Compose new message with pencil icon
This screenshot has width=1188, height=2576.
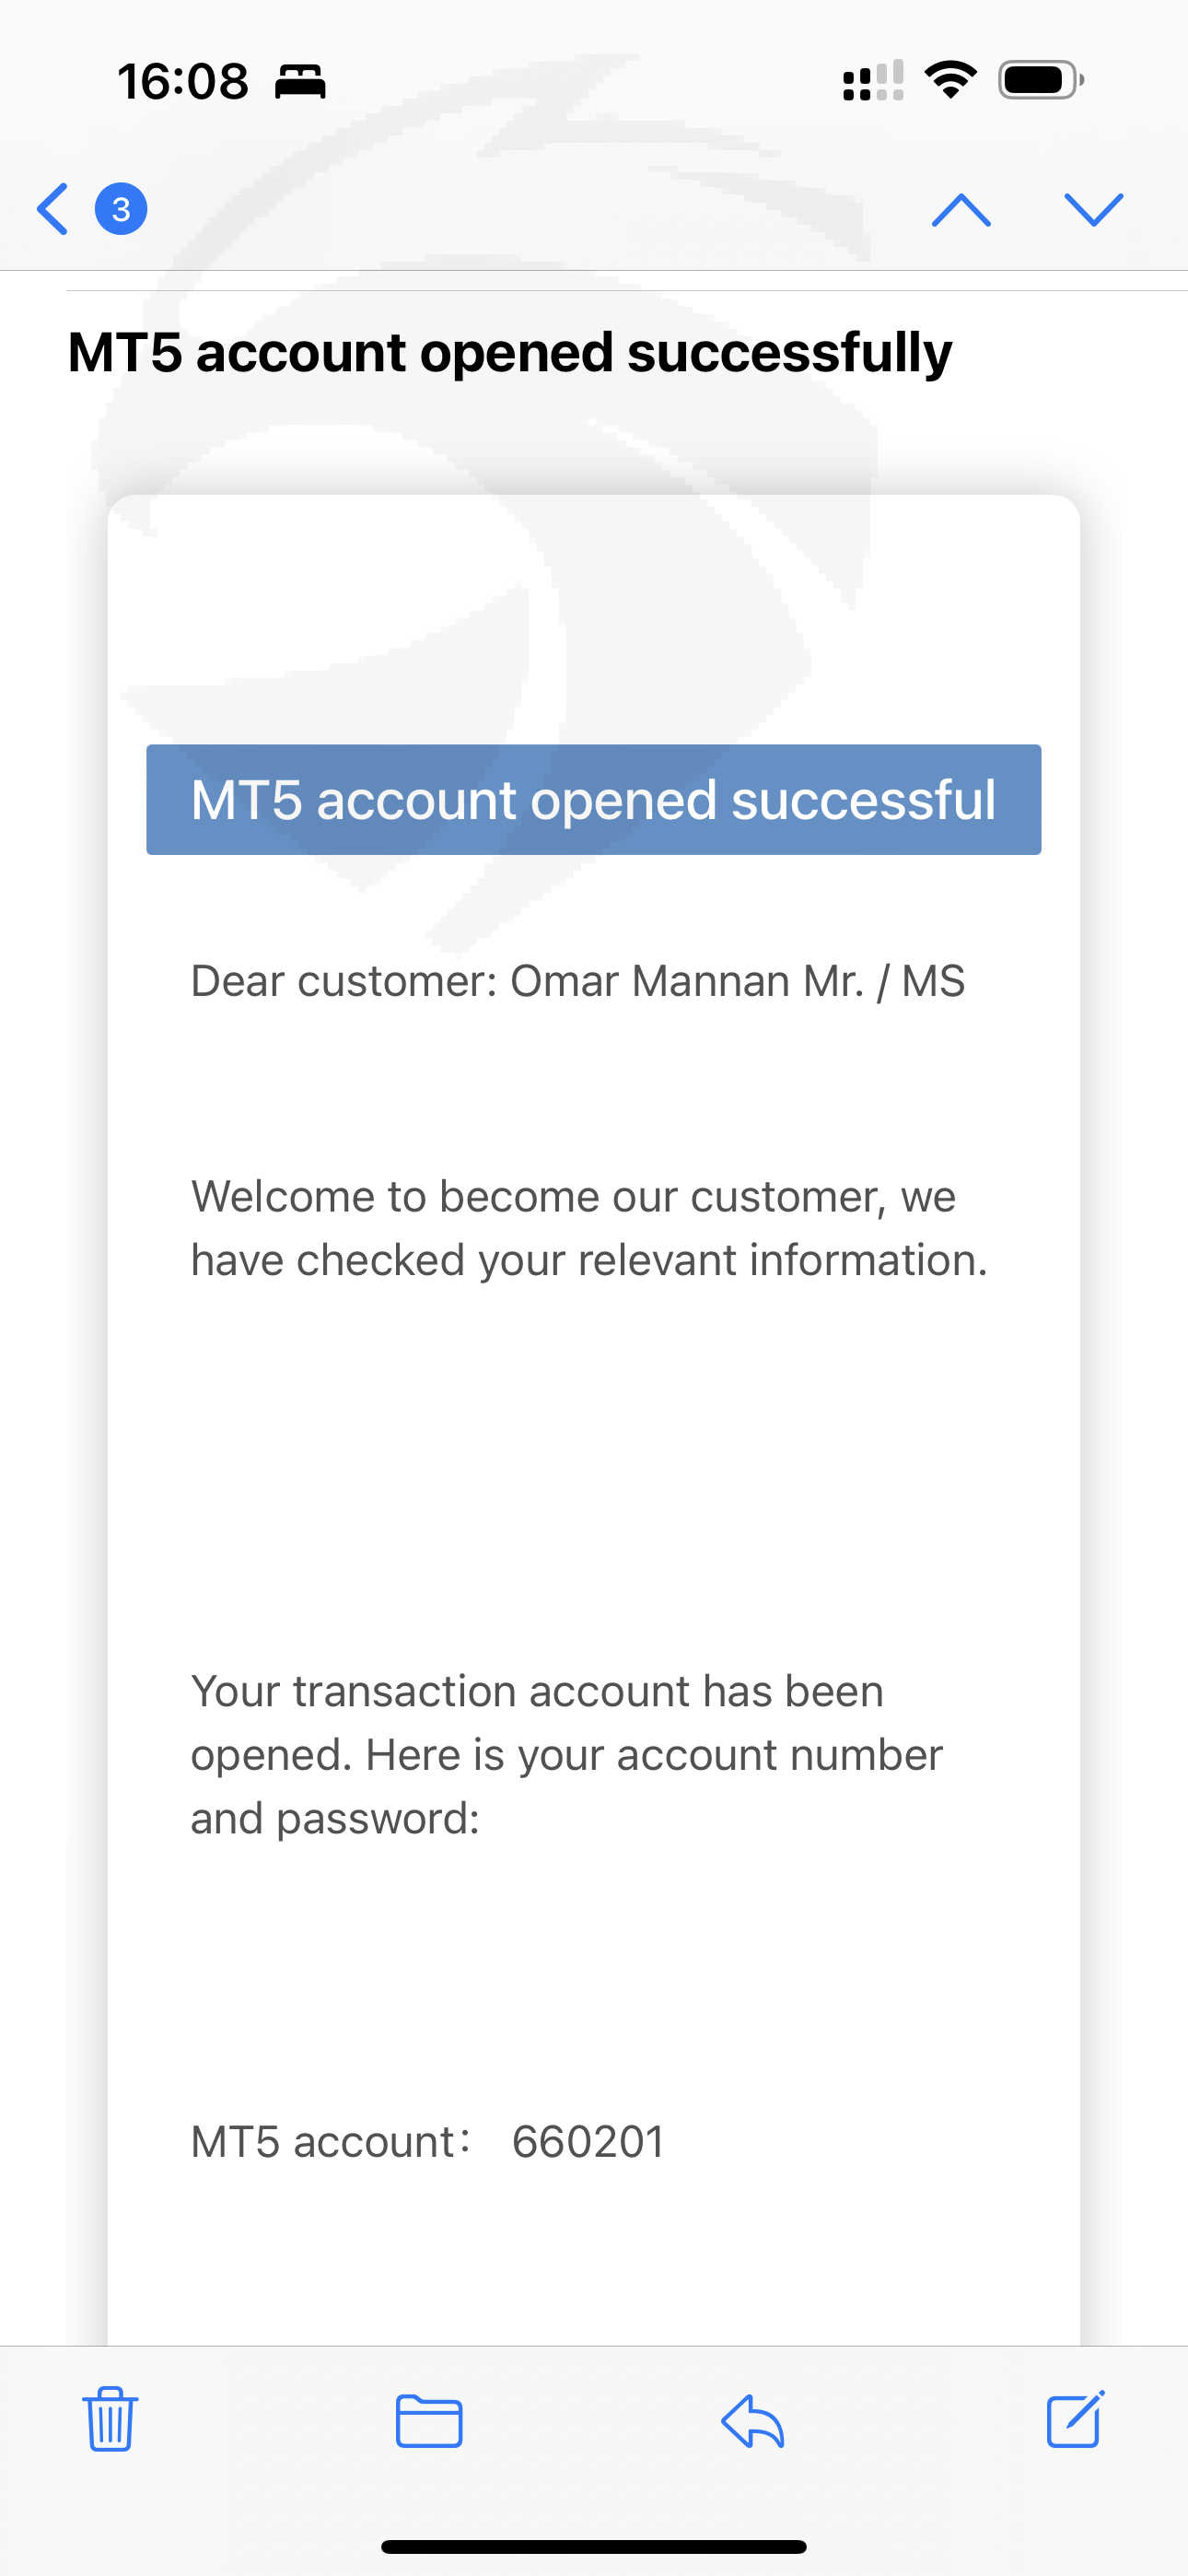pyautogui.click(x=1076, y=2418)
